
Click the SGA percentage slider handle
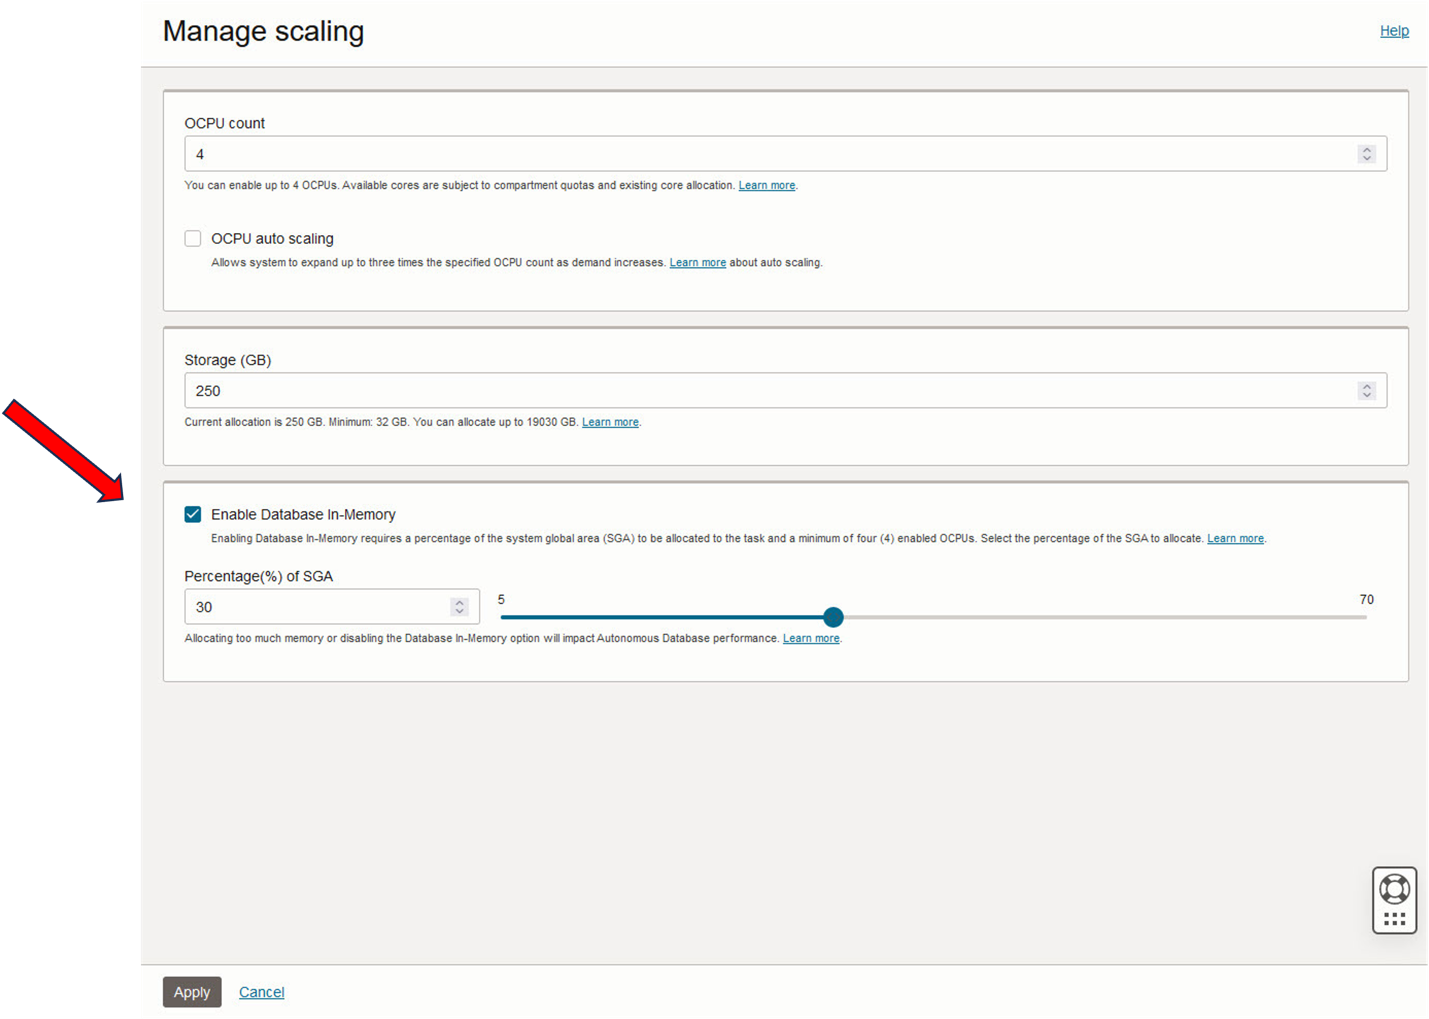click(x=833, y=617)
